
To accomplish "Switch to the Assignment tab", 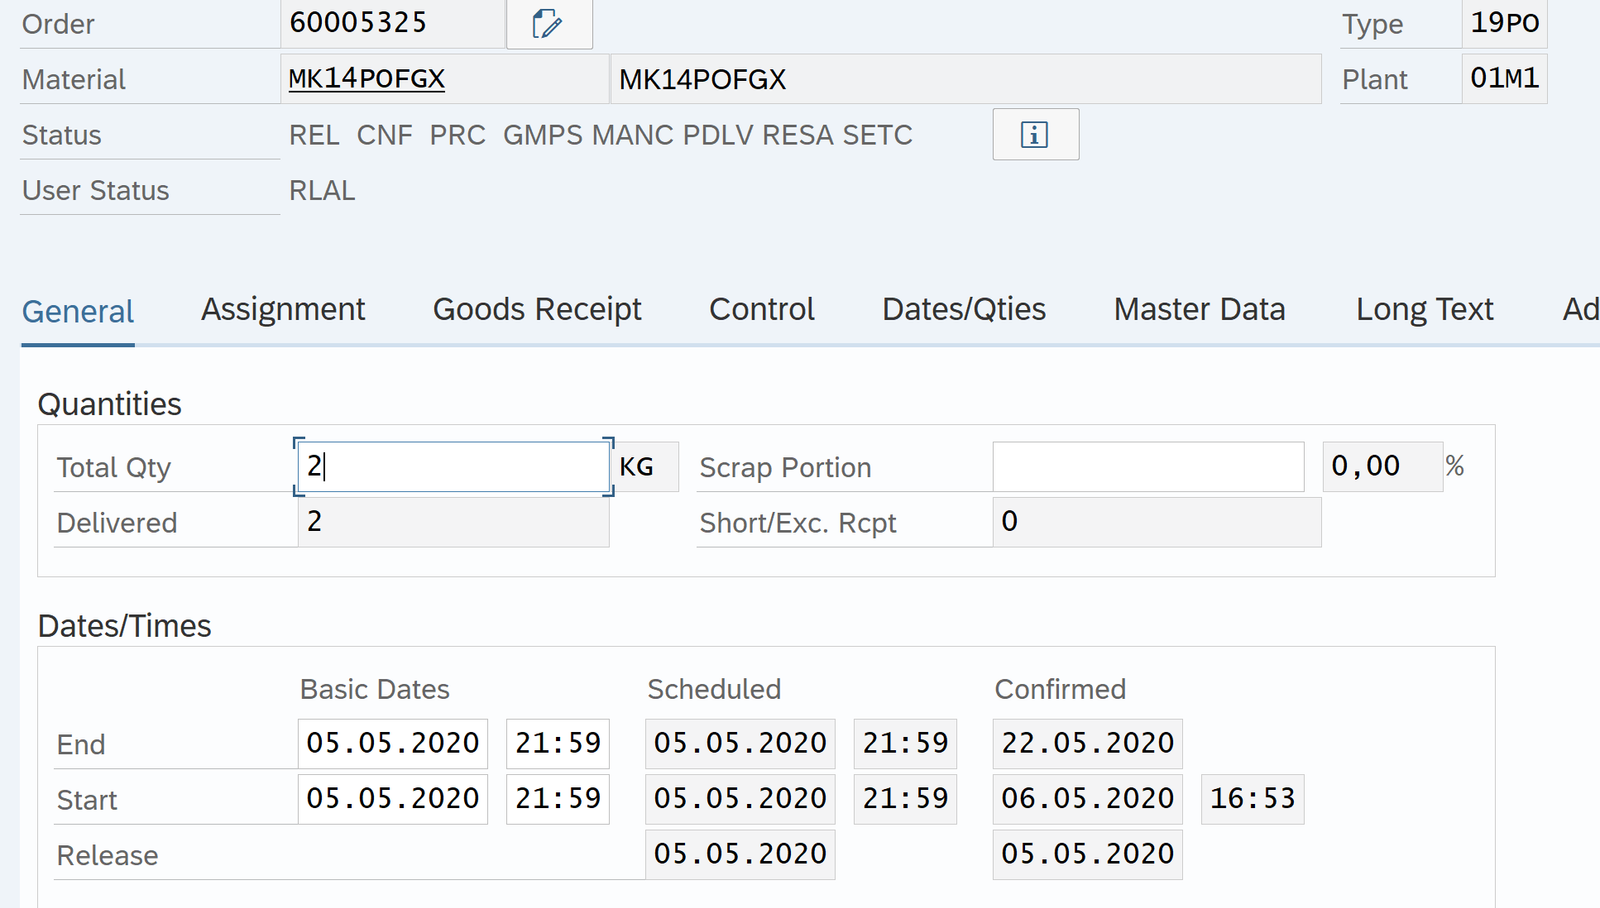I will (x=283, y=310).
